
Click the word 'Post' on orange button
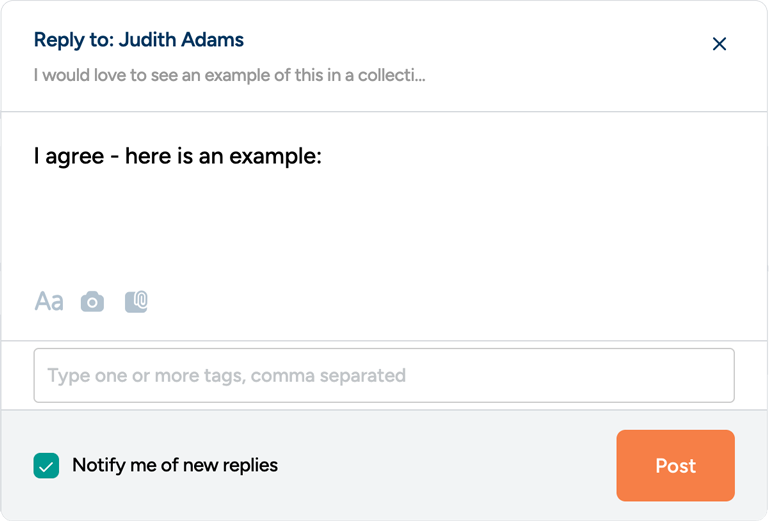pos(675,466)
